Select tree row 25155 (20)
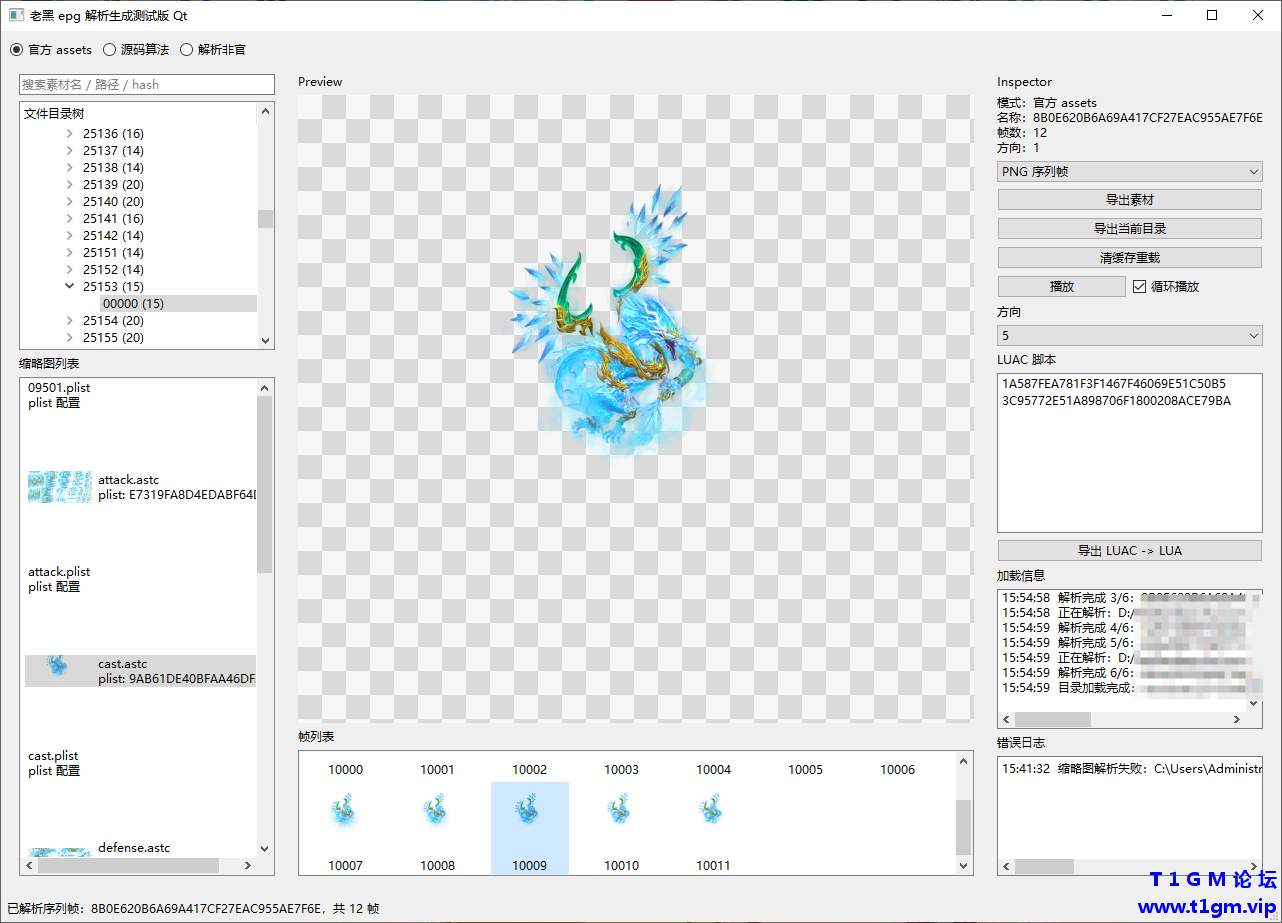The height and width of the screenshot is (923, 1282). click(x=113, y=338)
